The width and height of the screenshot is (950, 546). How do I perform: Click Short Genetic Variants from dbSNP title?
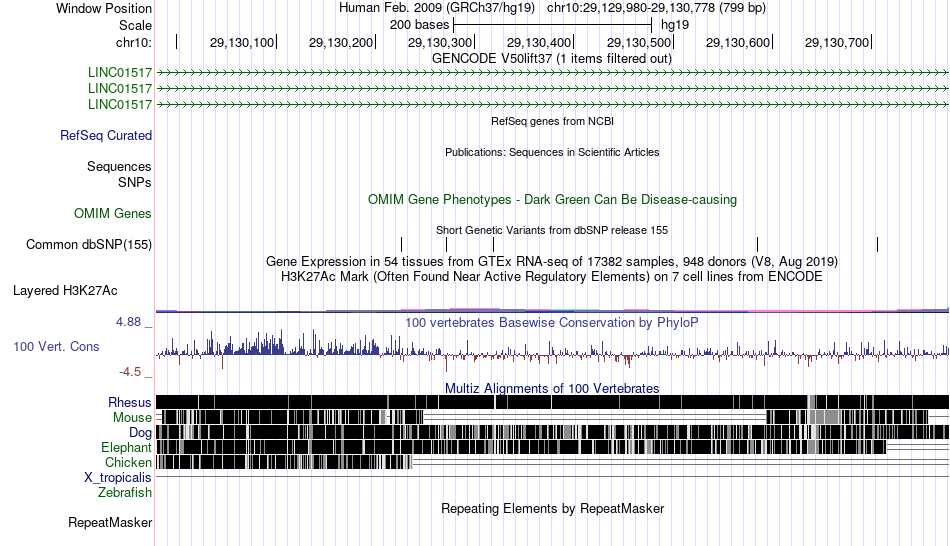point(552,230)
